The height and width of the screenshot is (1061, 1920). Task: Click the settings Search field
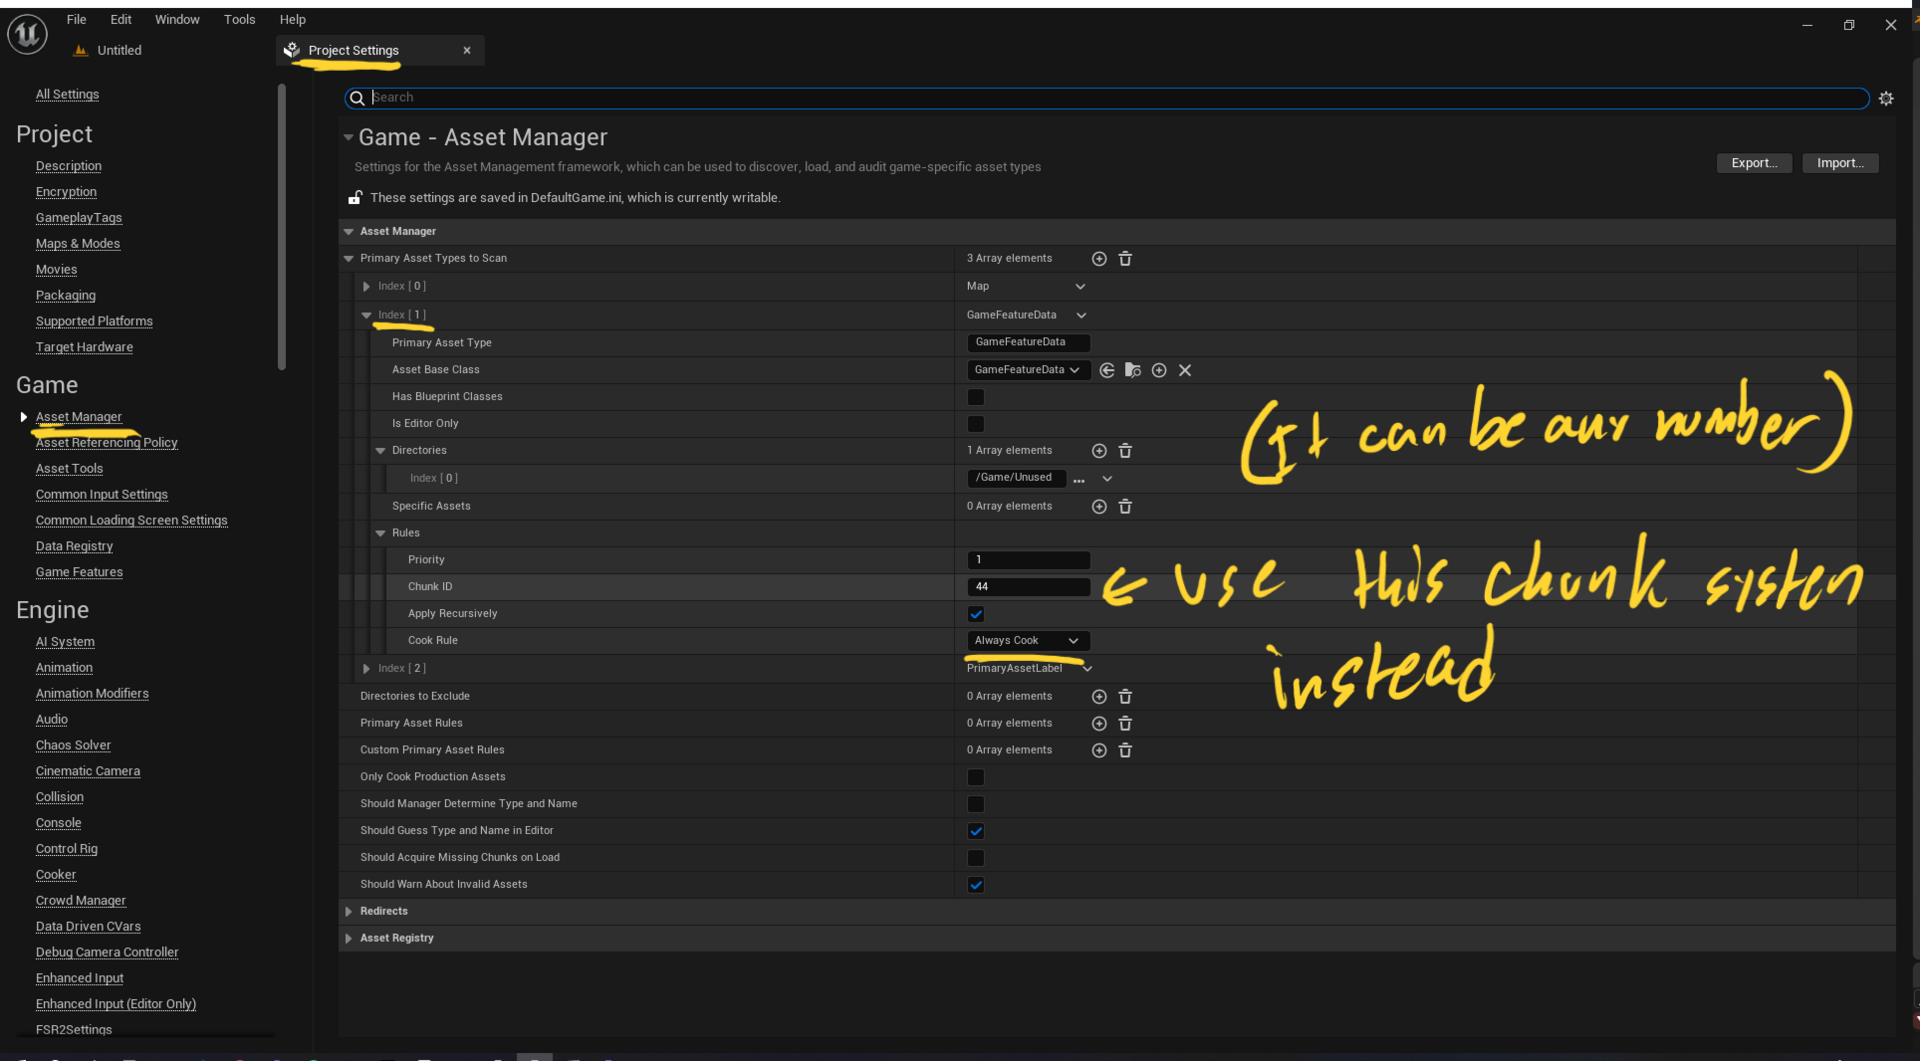pos(1107,98)
